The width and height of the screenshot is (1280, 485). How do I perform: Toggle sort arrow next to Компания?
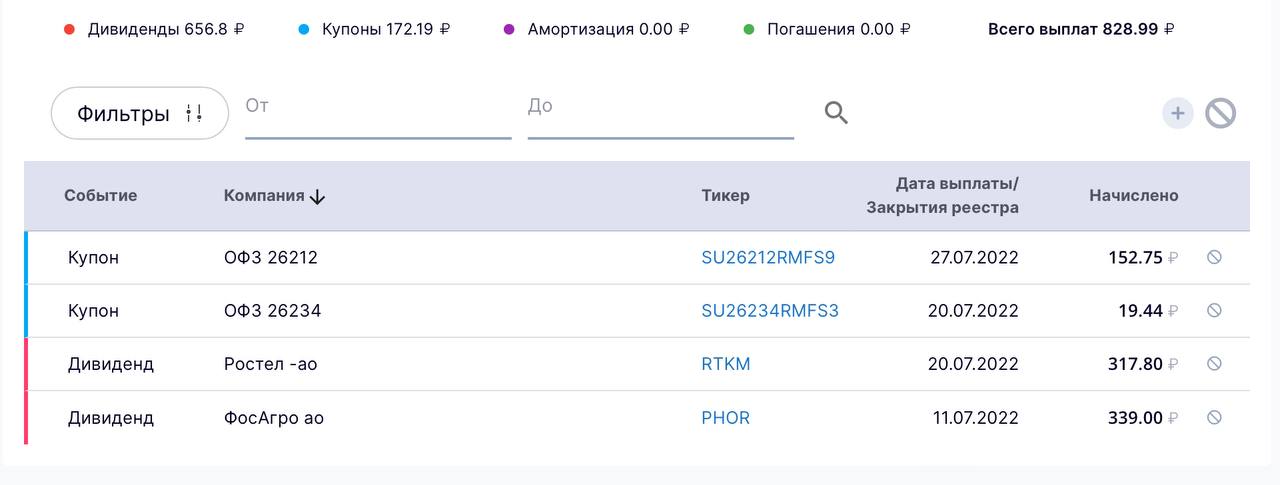click(317, 197)
